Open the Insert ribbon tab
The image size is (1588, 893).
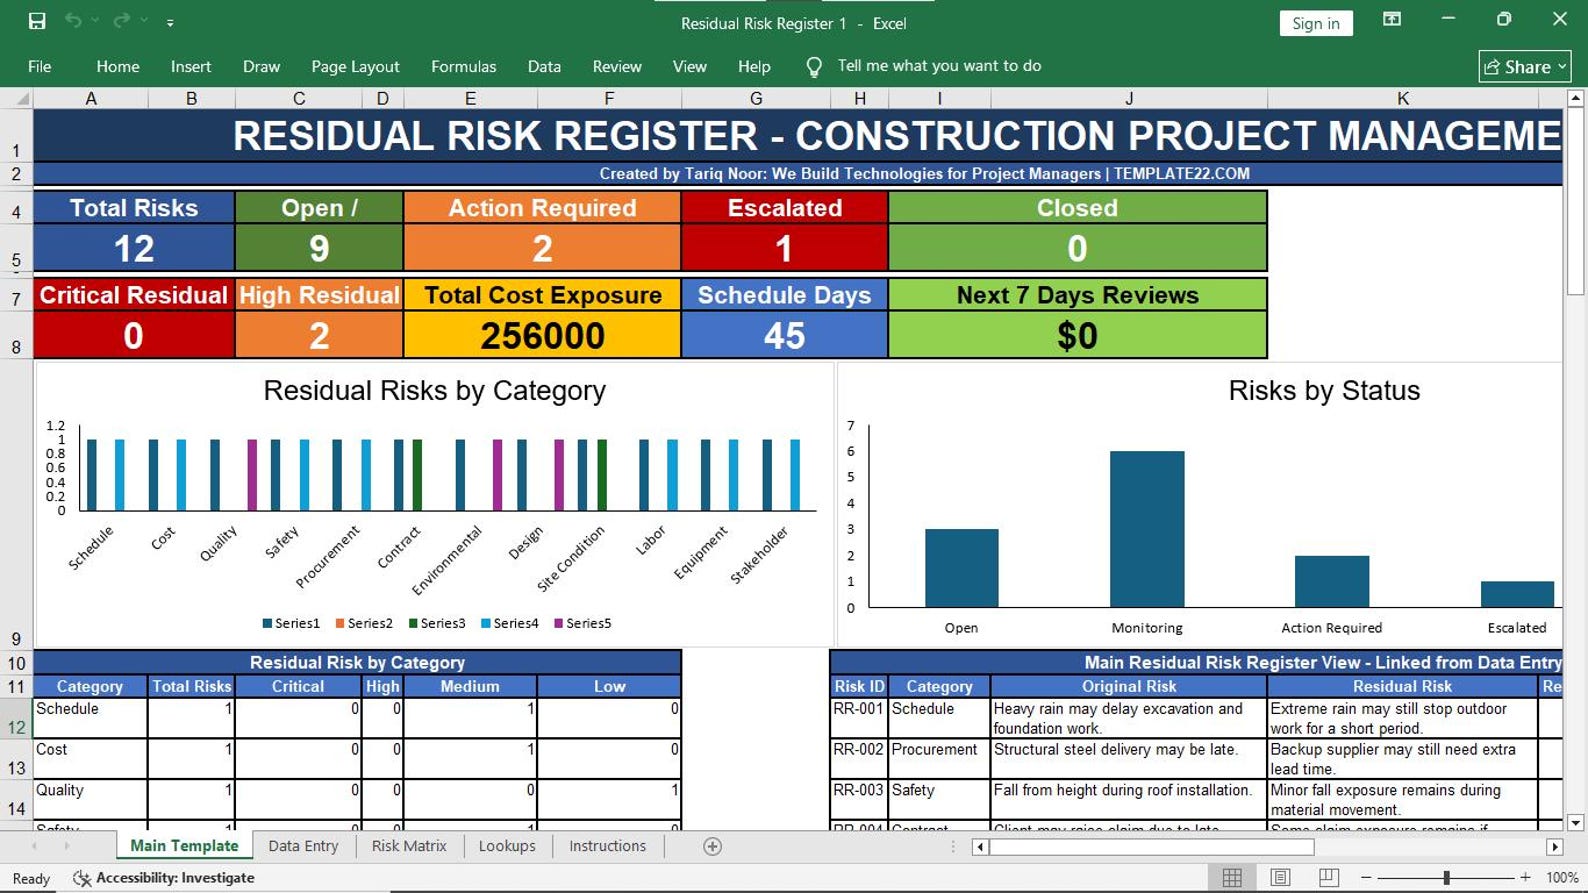tap(190, 67)
